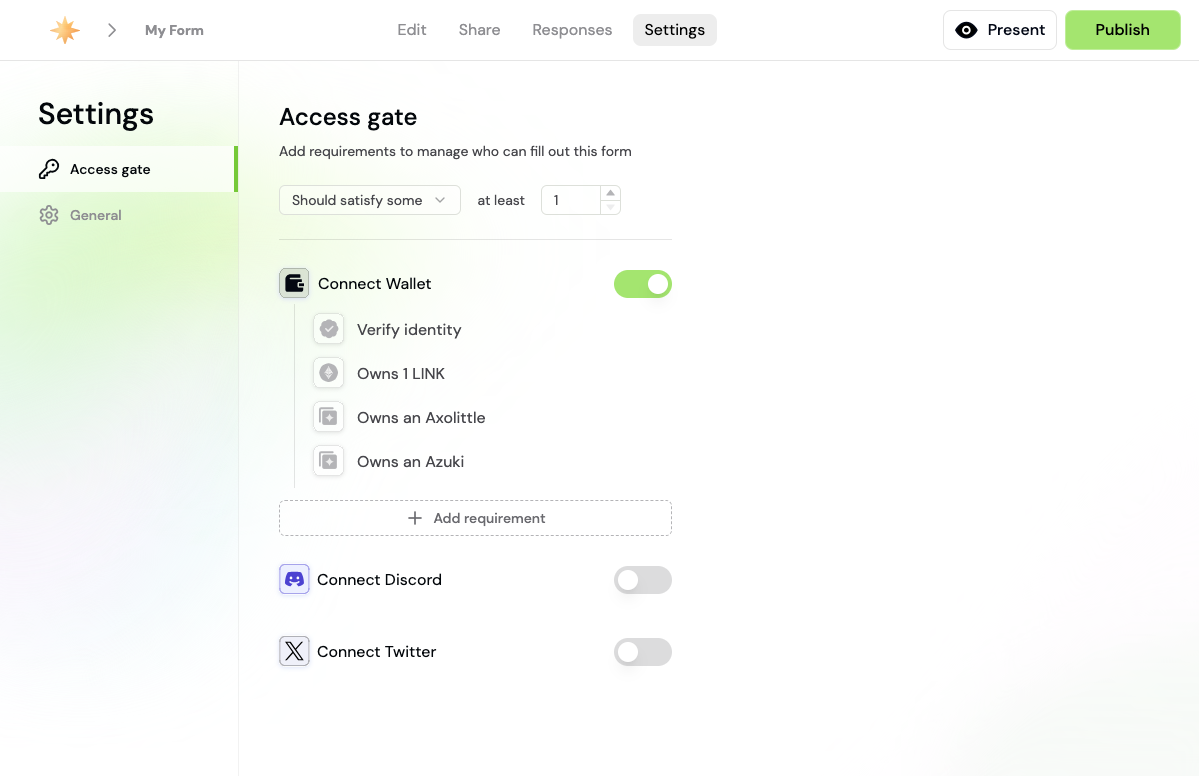Increase the at least count stepper

[x=610, y=193]
